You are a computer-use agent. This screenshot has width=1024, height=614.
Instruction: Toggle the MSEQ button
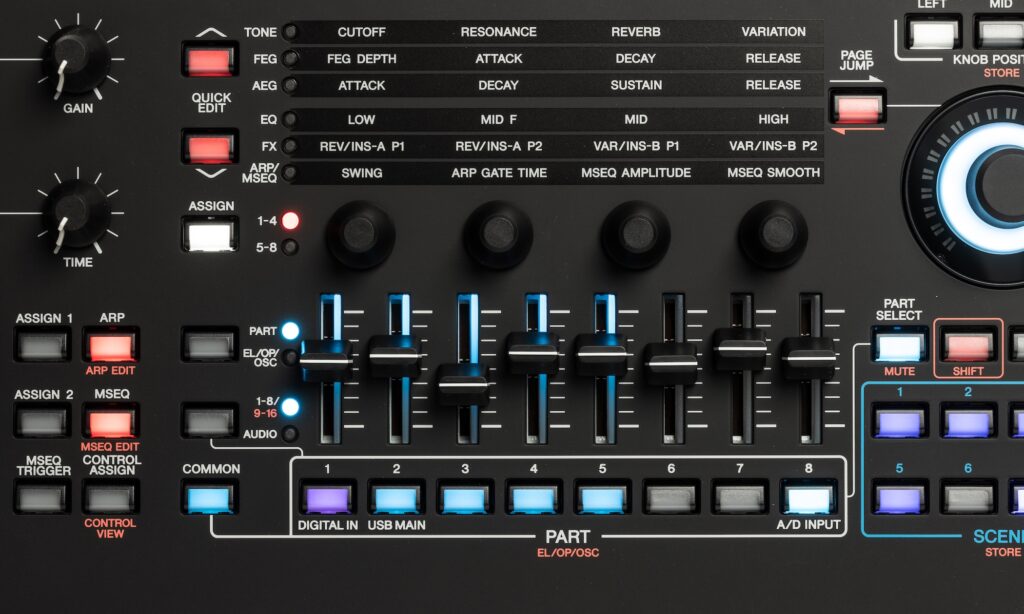click(x=111, y=422)
